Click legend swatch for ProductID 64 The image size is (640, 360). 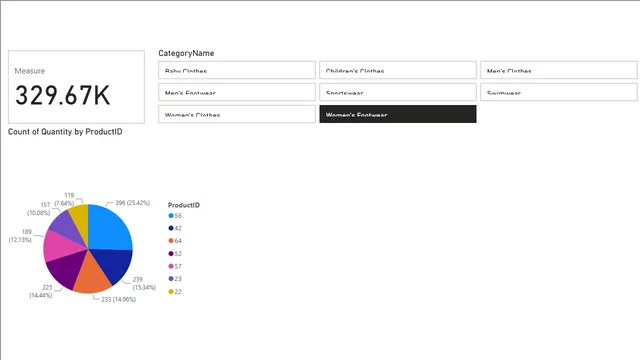(171, 241)
